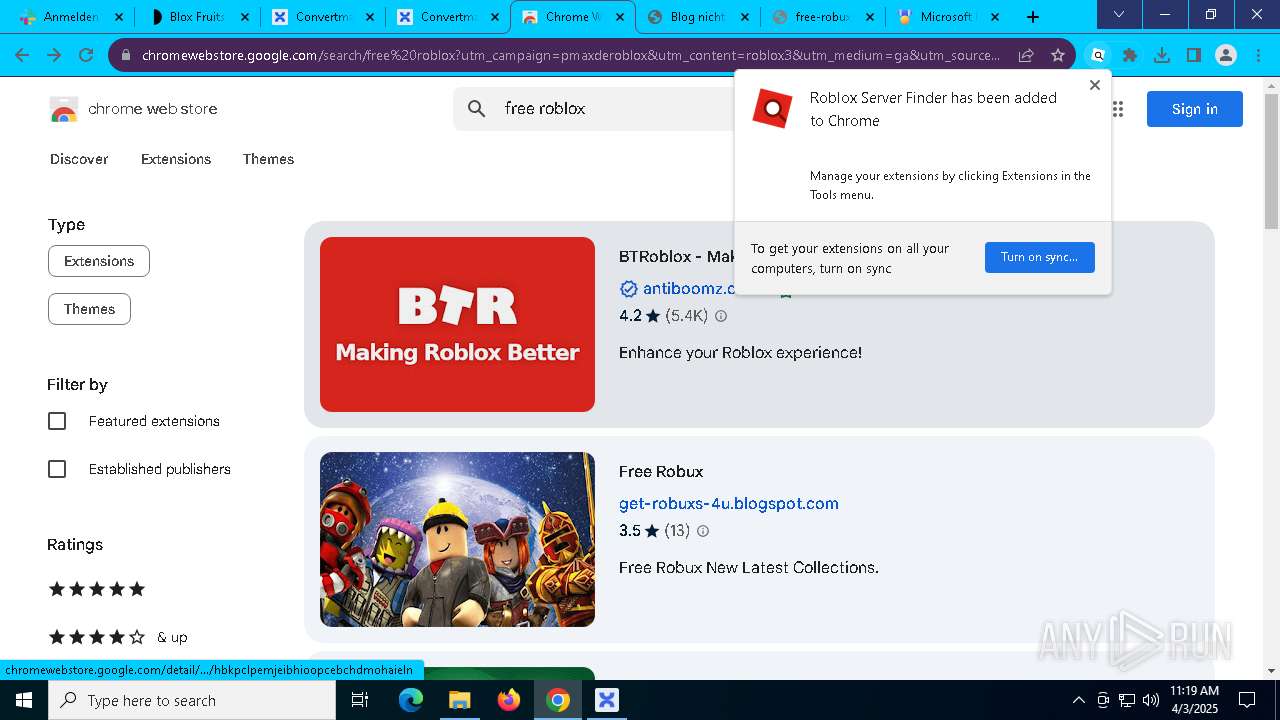
Task: Filter by four stars and up
Action: point(118,637)
